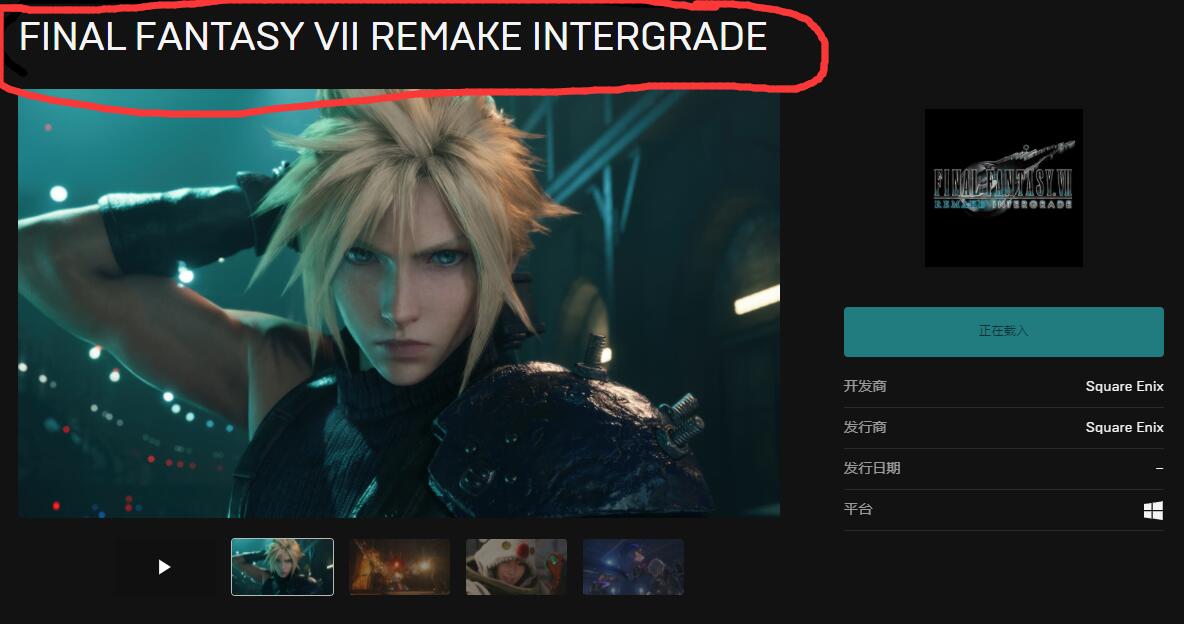The width and height of the screenshot is (1184, 624).
Task: Select the 发行日期 release date label
Action: pyautogui.click(x=871, y=468)
